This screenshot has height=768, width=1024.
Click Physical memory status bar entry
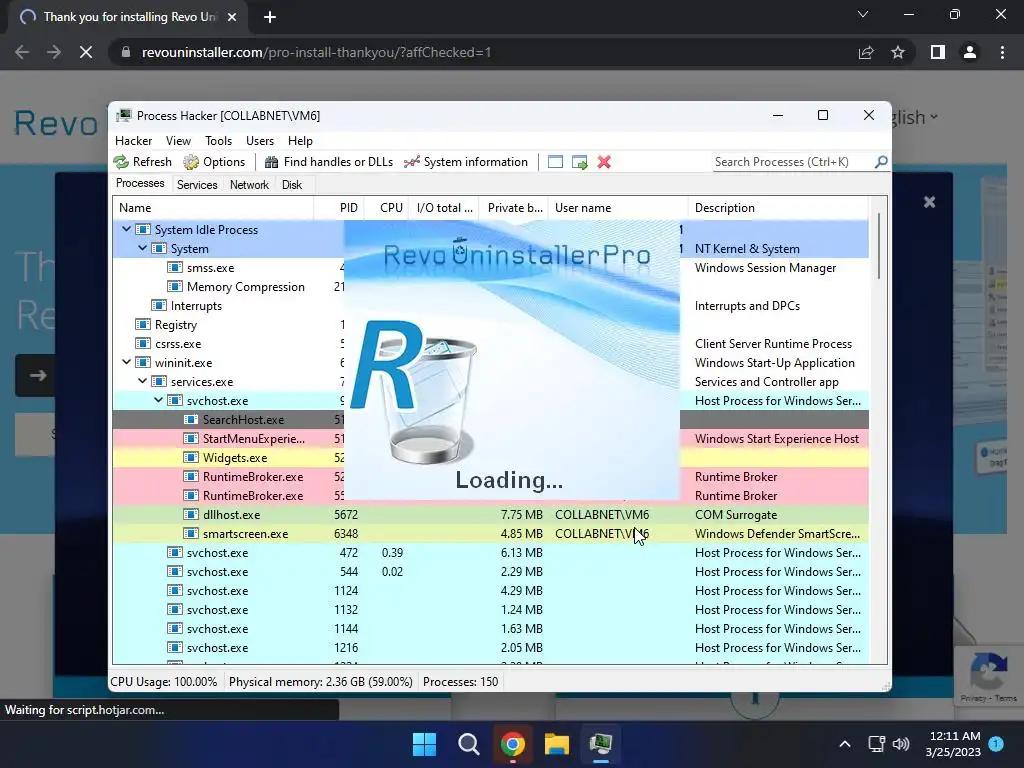(x=321, y=682)
